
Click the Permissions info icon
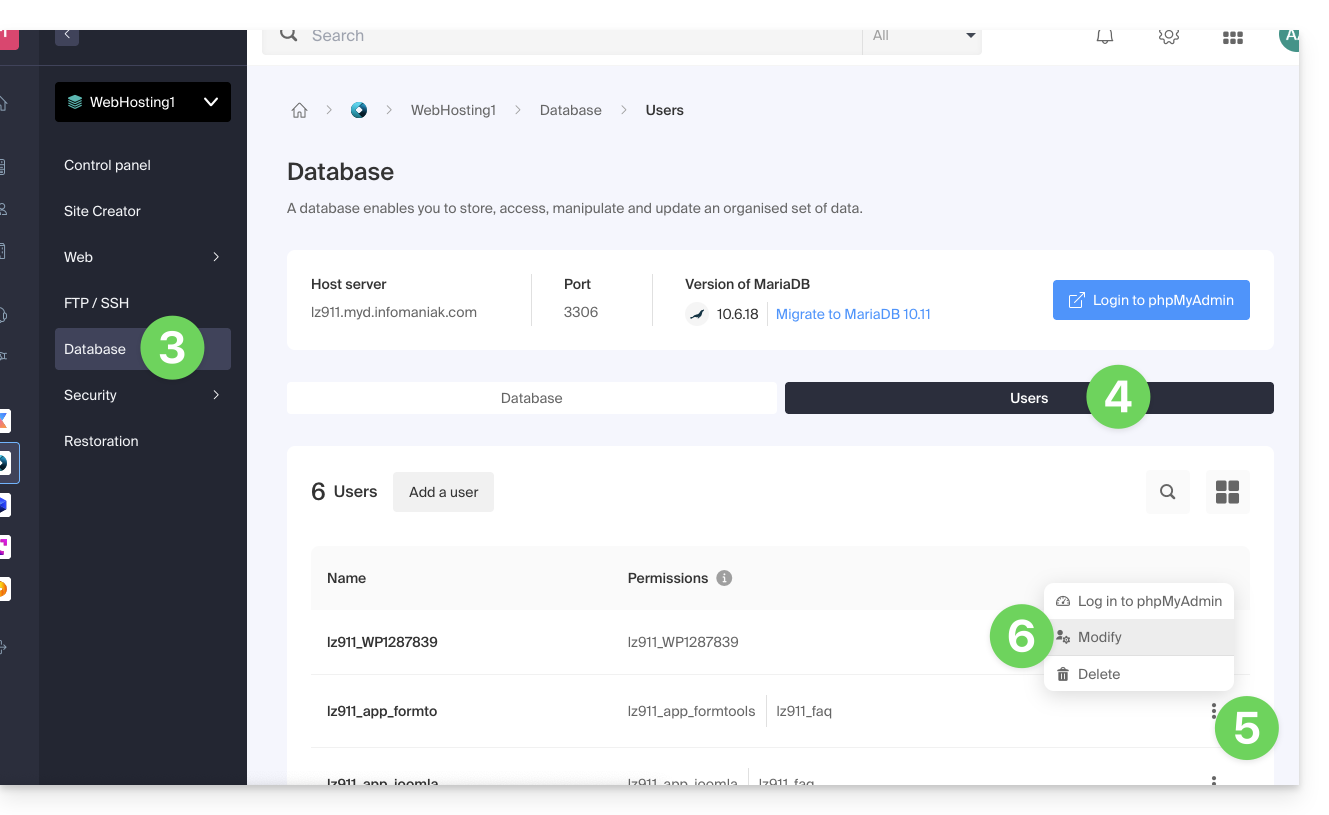click(725, 578)
